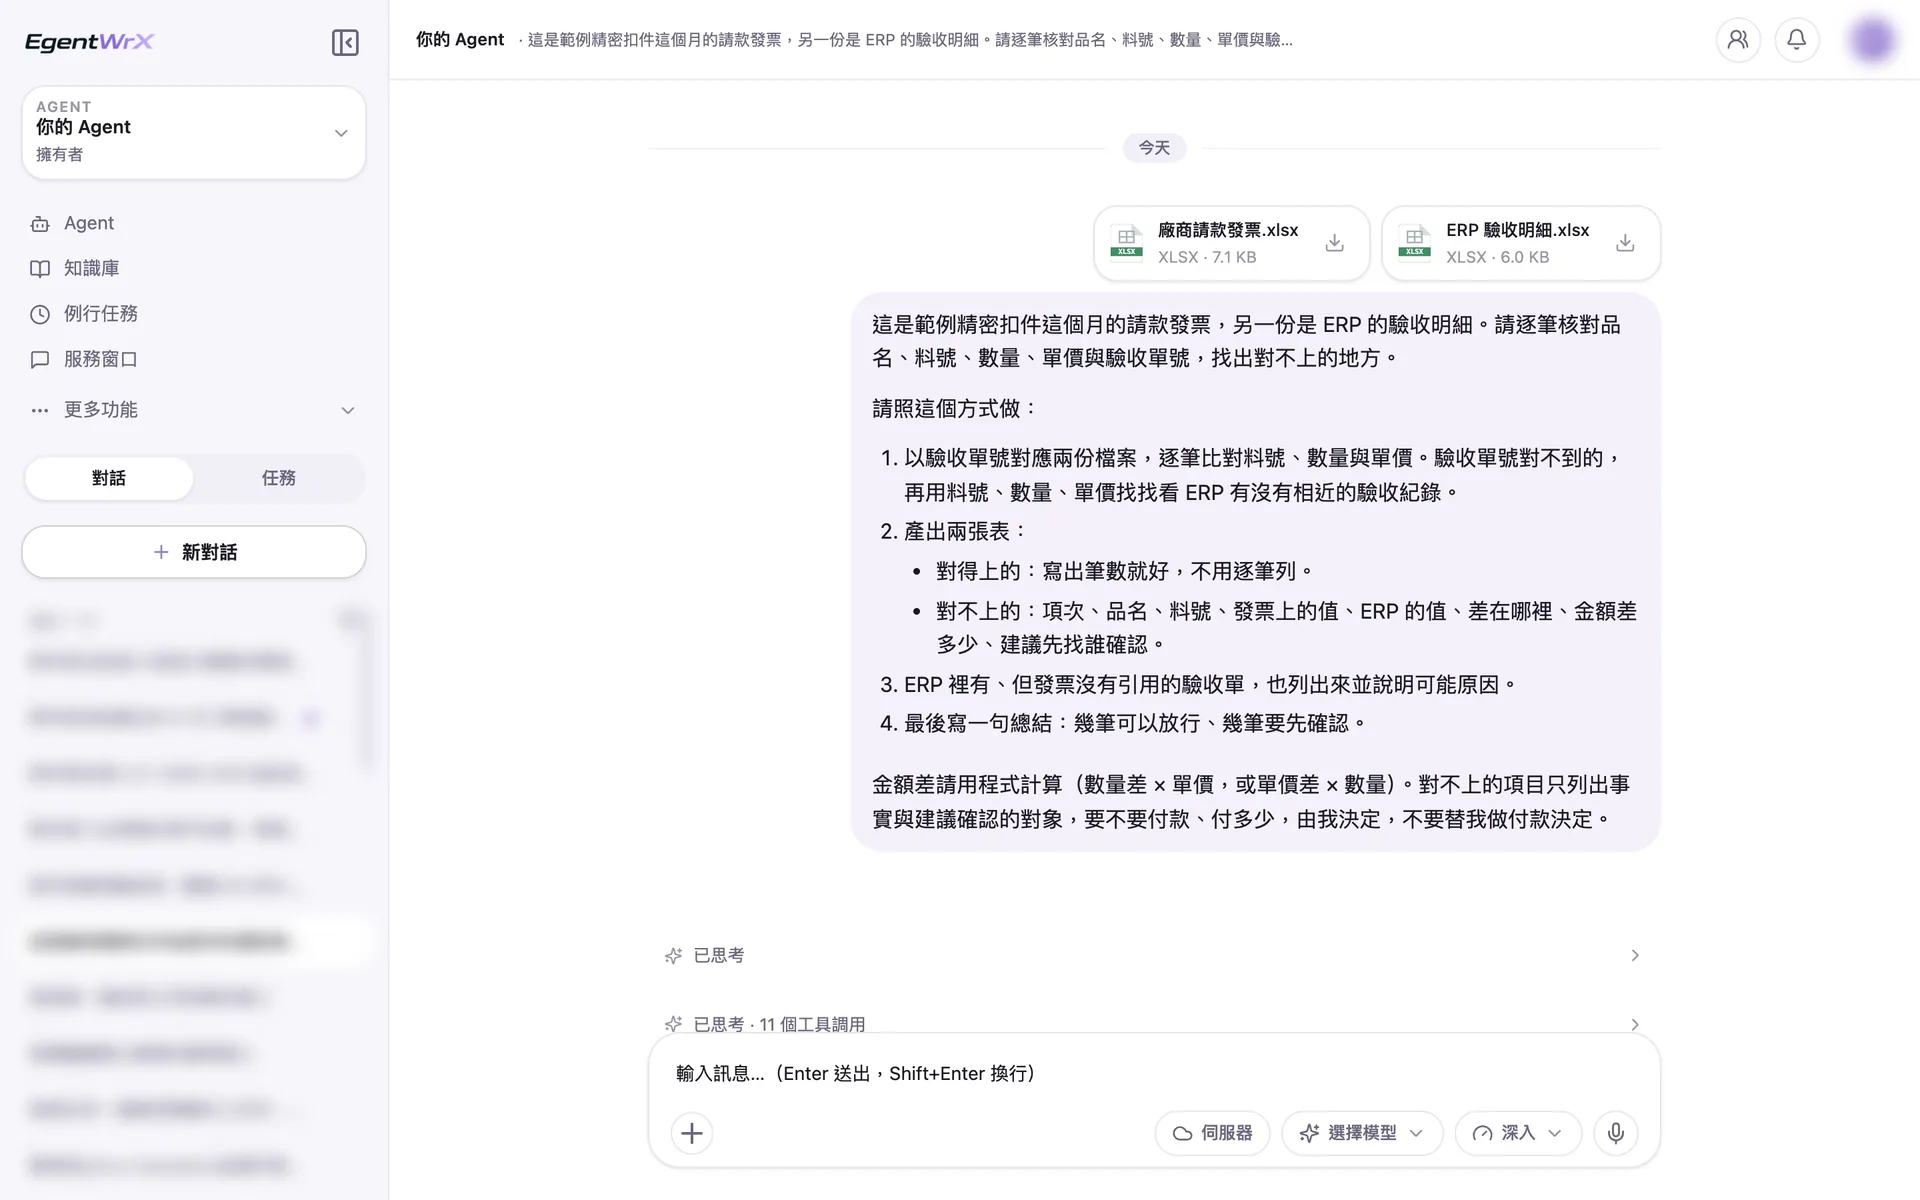Click the 服務窗口 chat icon

pos(40,359)
